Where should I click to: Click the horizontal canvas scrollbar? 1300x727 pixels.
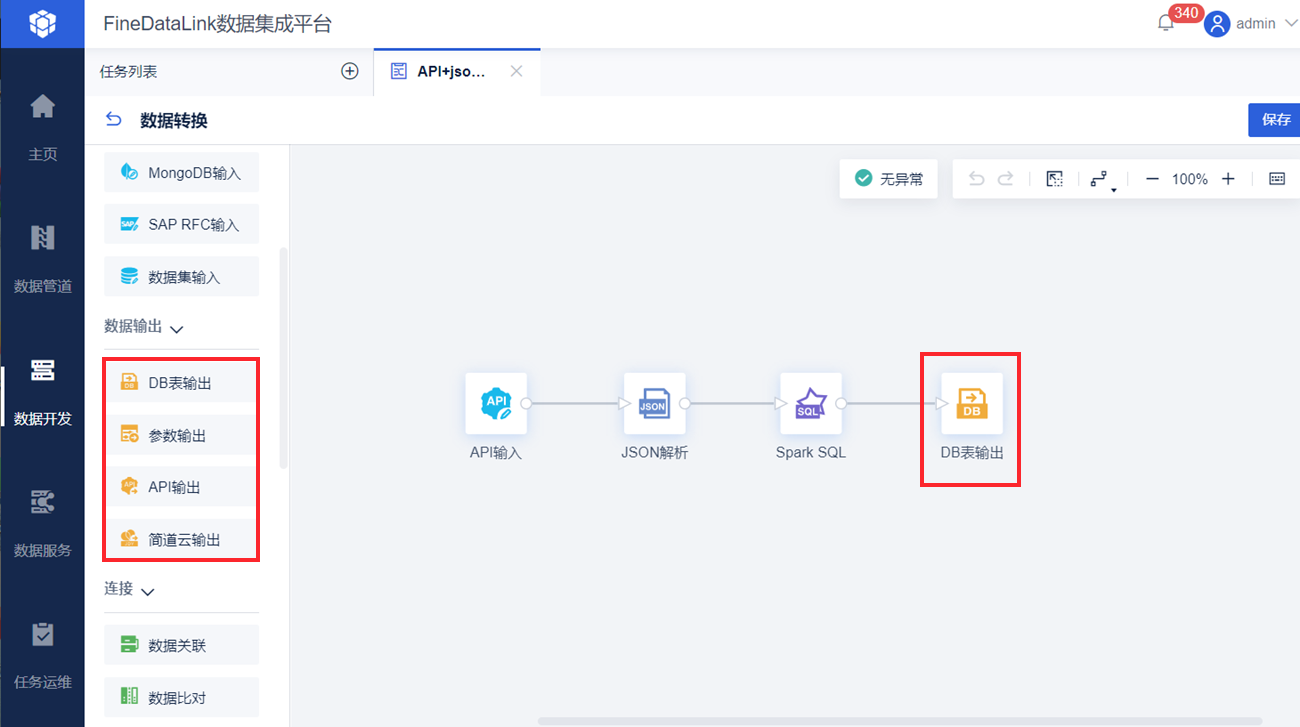pyautogui.click(x=900, y=721)
